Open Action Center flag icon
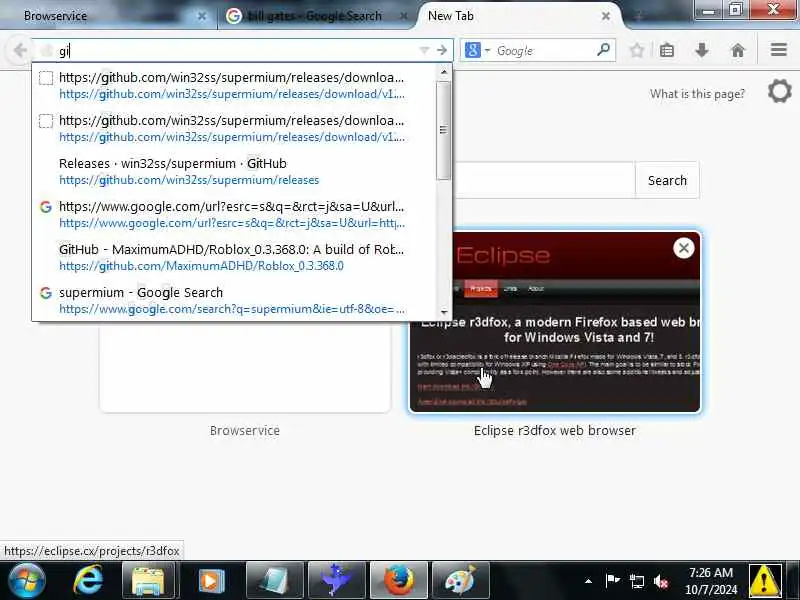The image size is (800, 600). [x=612, y=580]
